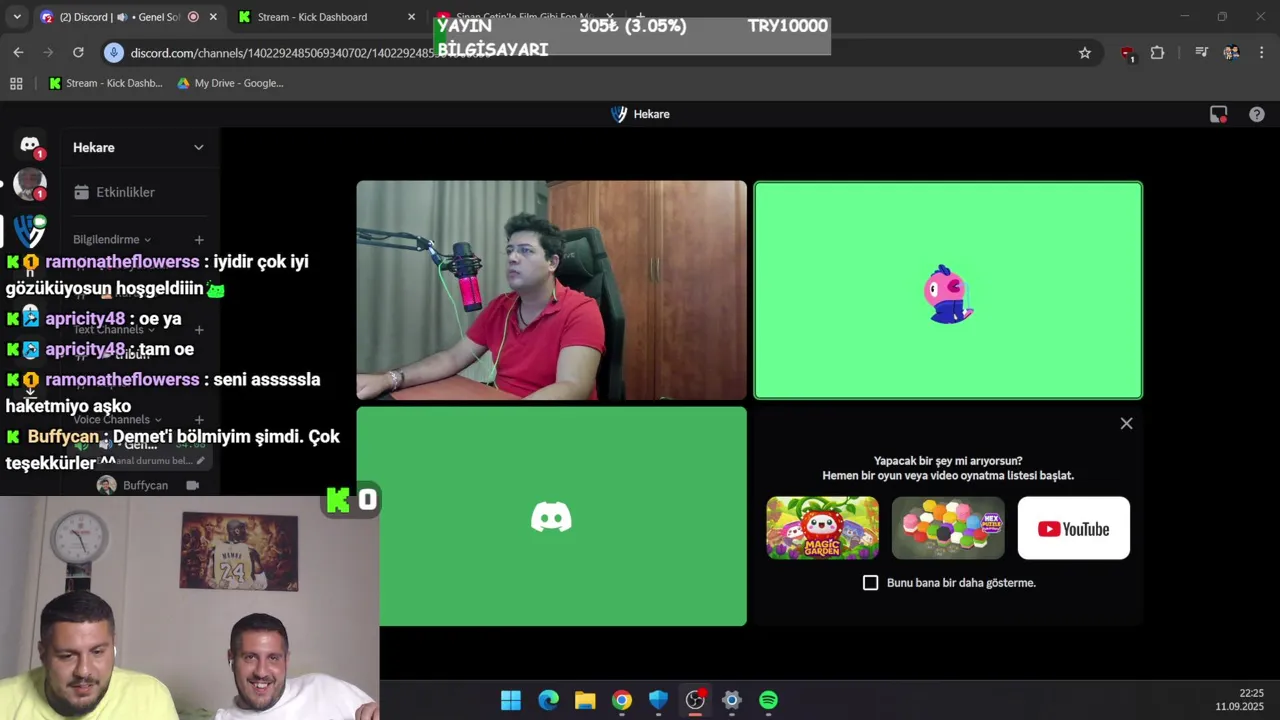Open Stream - Kick Dashb... bookmark
The height and width of the screenshot is (720, 1280).
(106, 83)
